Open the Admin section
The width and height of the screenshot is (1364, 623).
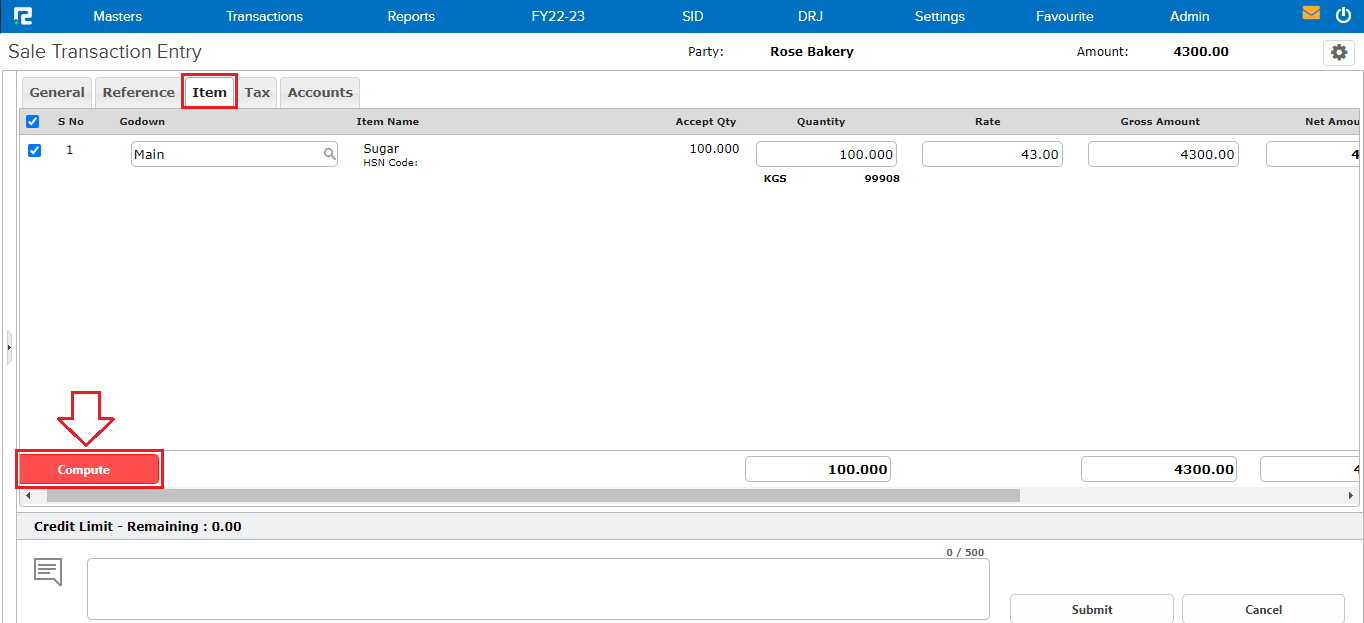(x=1189, y=16)
